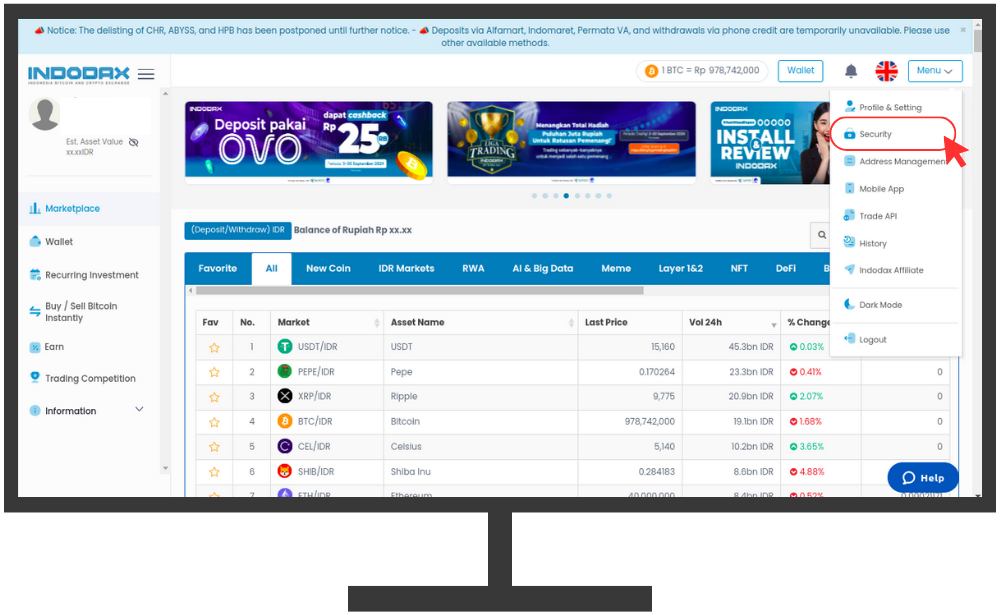The image size is (1004, 612).
Task: Collapse the Menu dropdown button
Action: 935,71
